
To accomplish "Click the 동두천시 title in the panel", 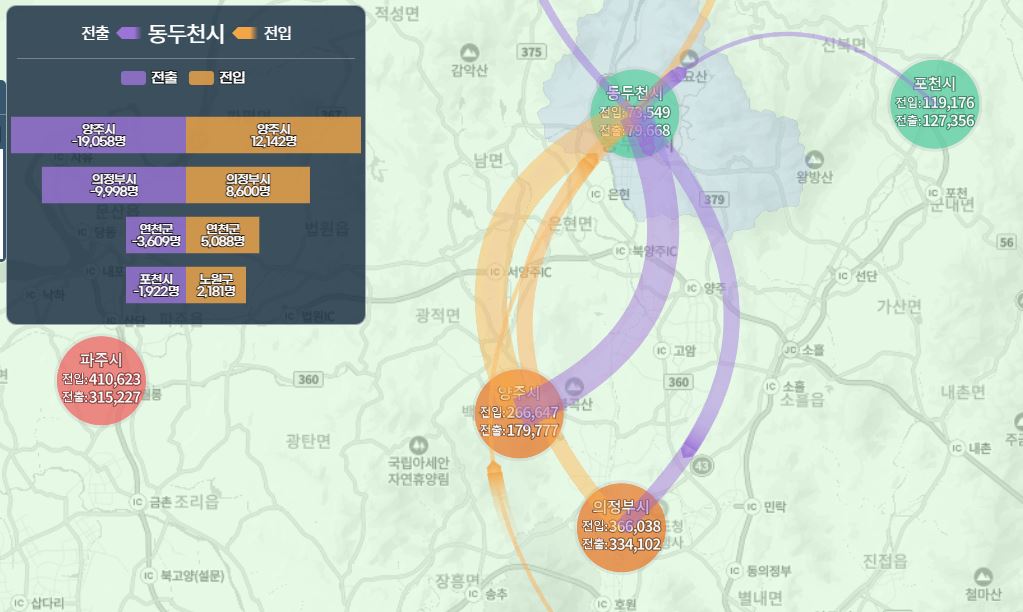I will pos(186,33).
